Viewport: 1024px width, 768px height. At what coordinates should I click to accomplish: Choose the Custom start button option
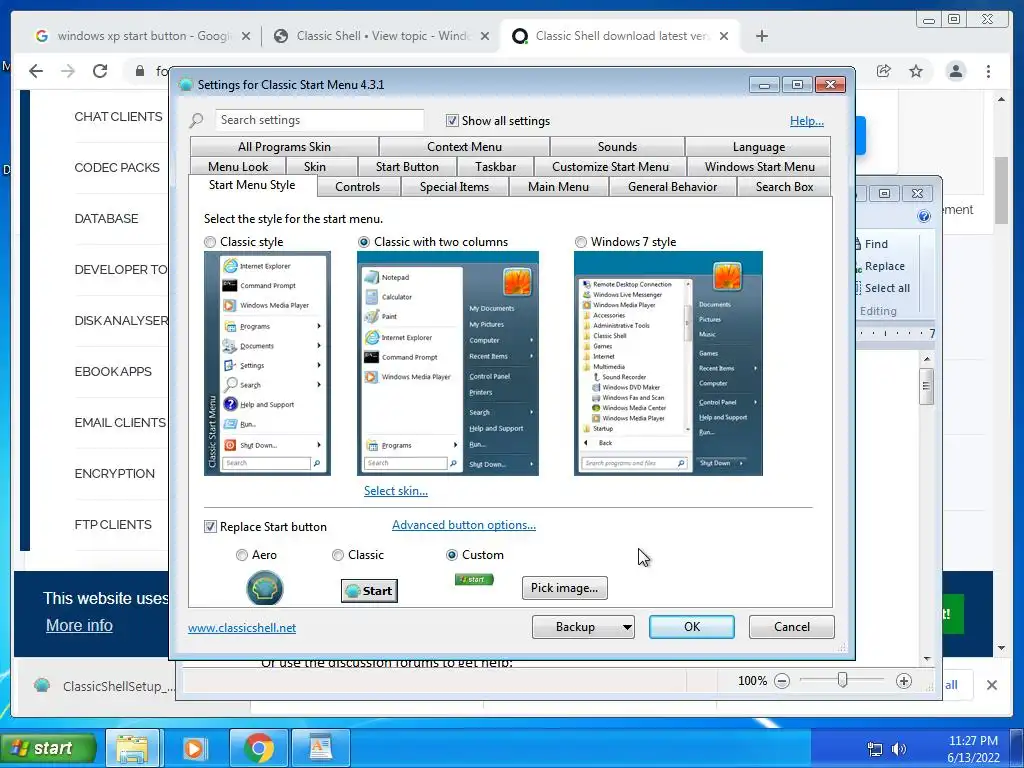[x=451, y=555]
